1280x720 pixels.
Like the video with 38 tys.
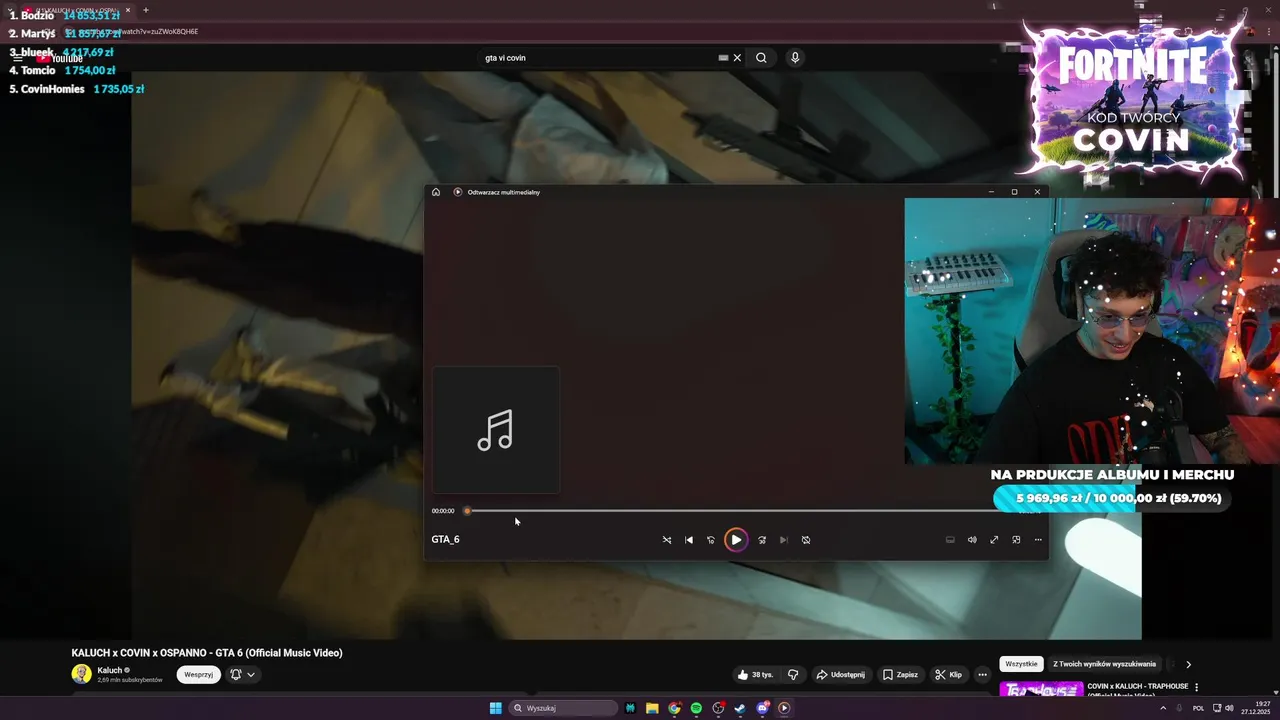(755, 675)
